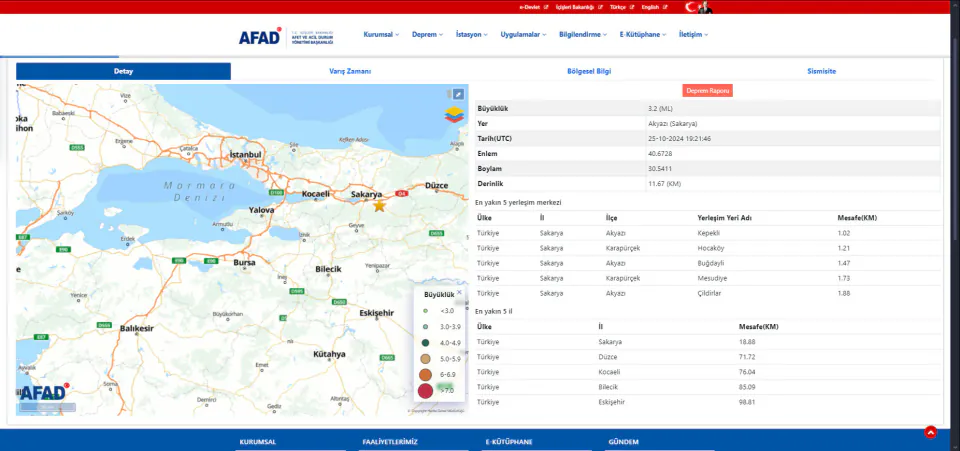This screenshot has width=960, height=451.
Task: Click the location value Akyazı (Sakarya)
Action: click(672, 124)
